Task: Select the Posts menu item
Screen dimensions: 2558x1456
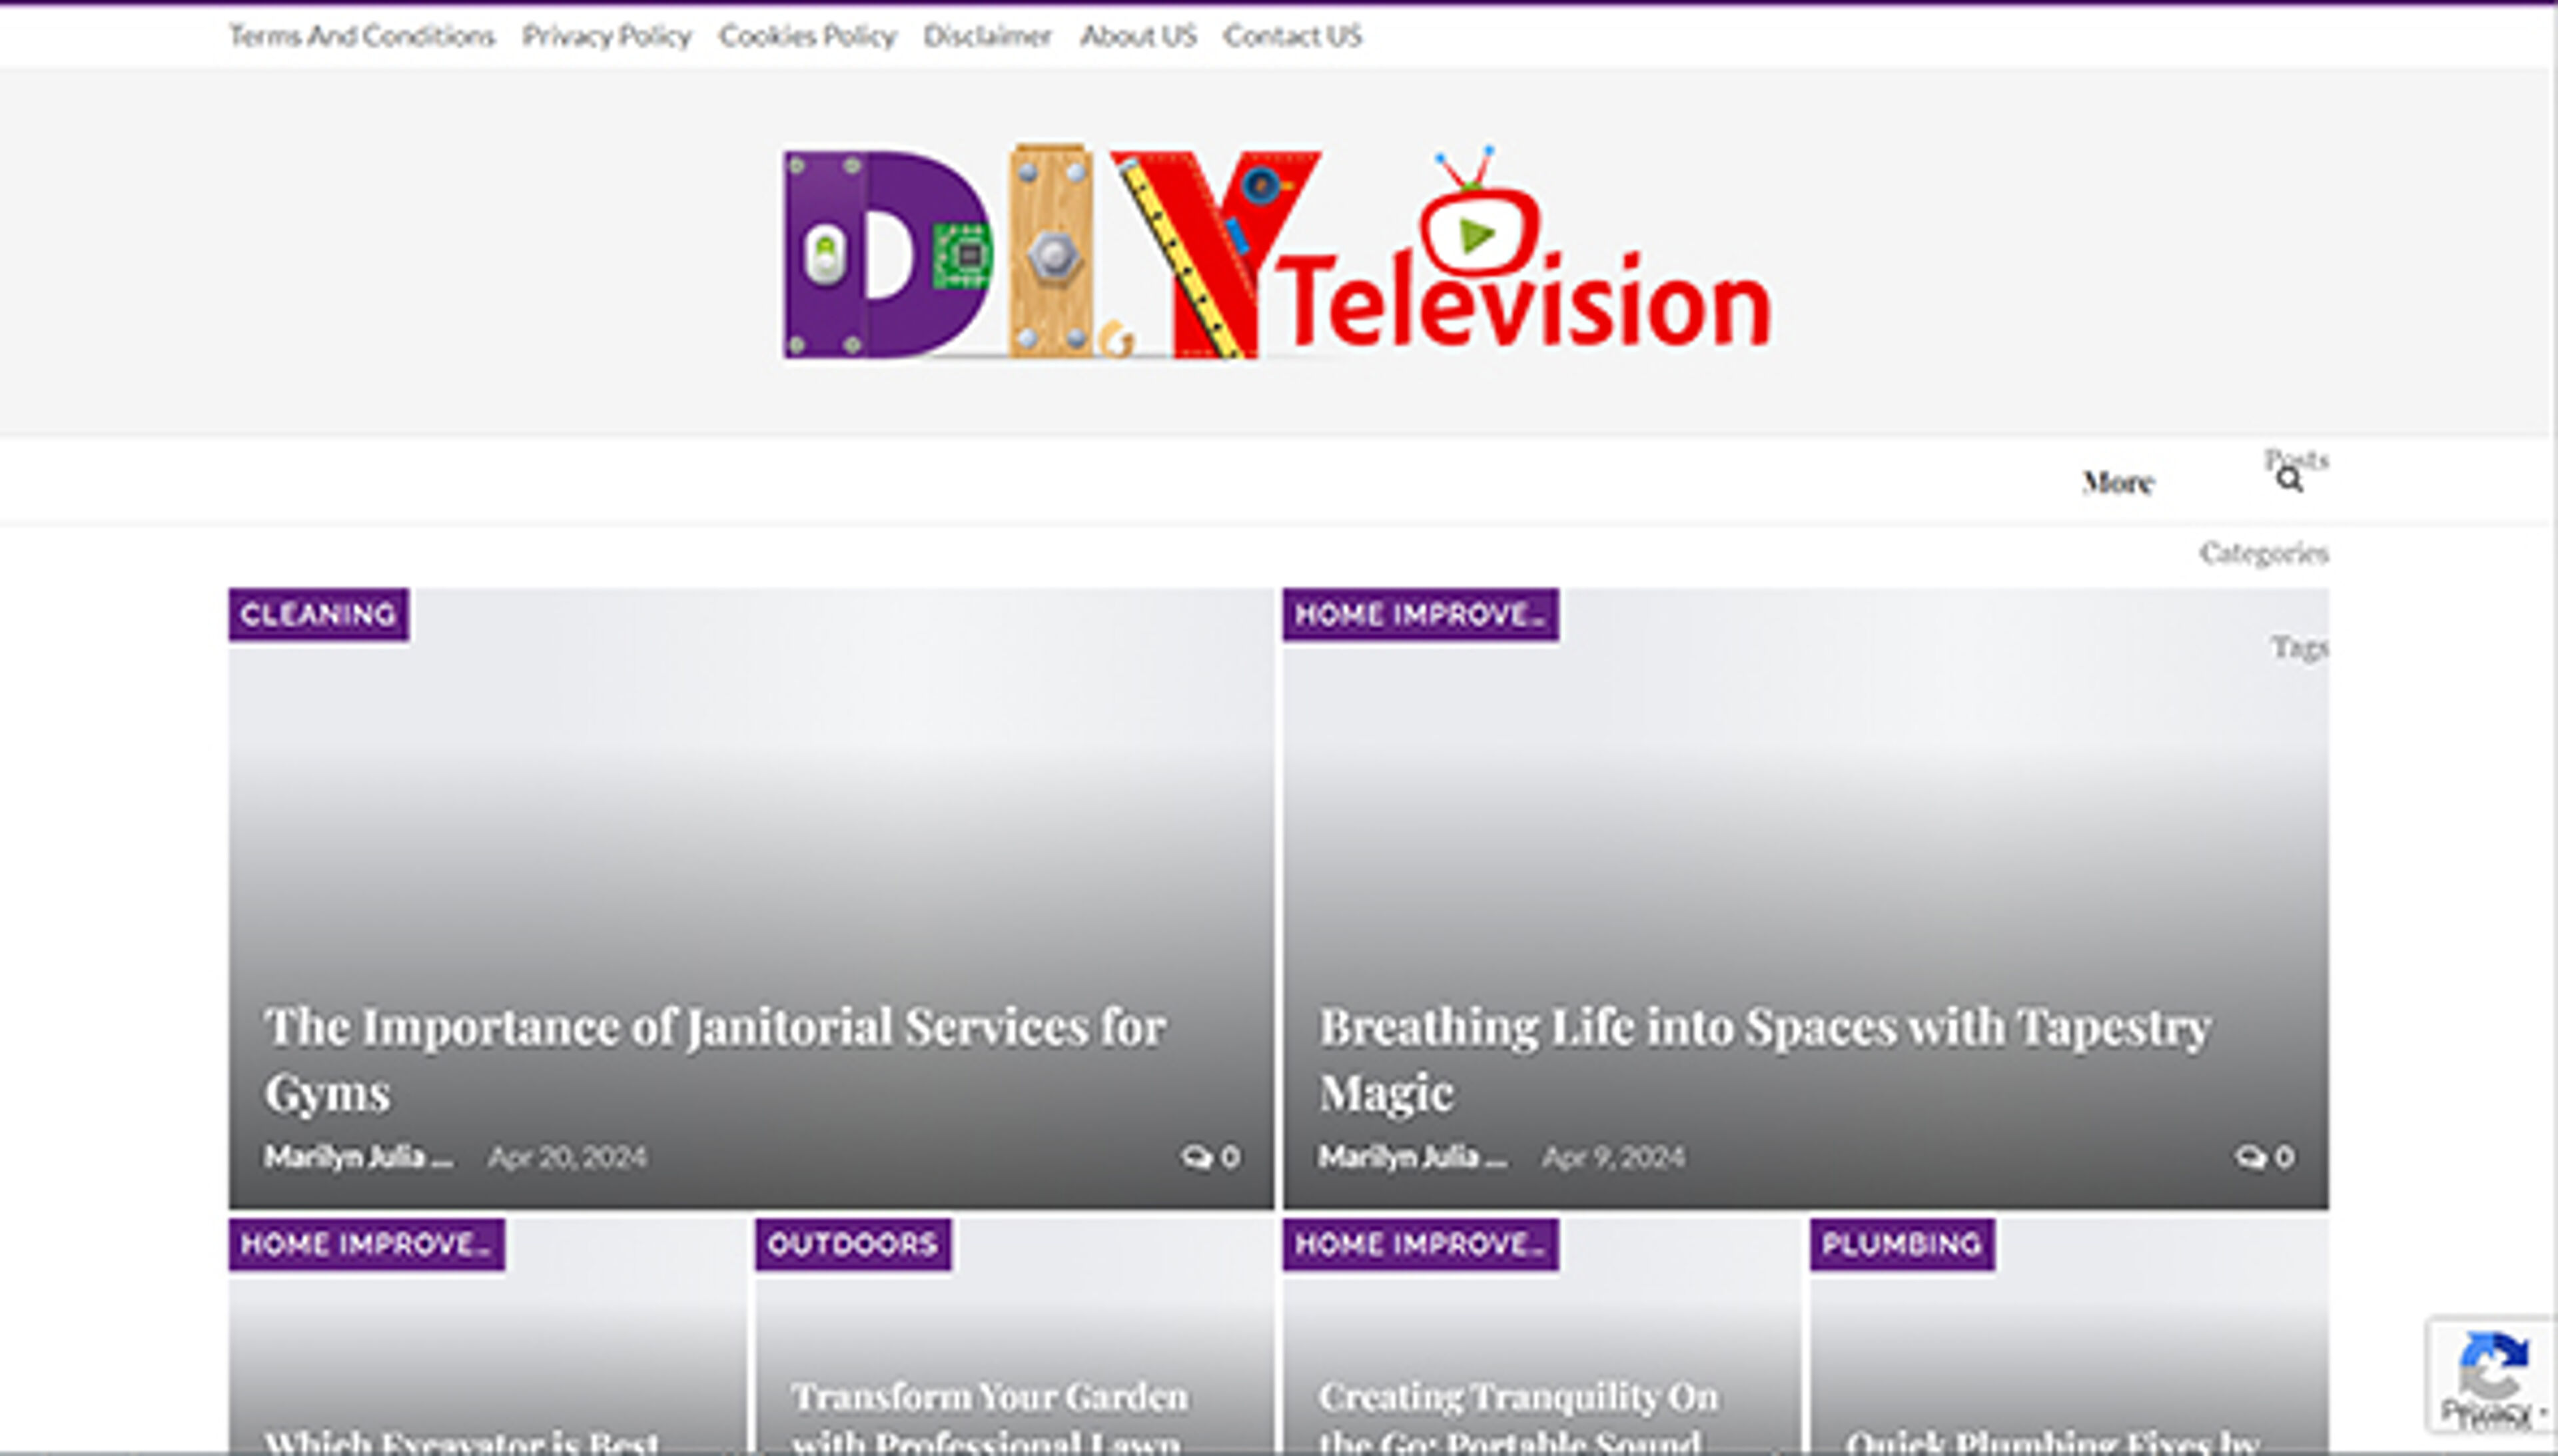Action: [x=2297, y=459]
